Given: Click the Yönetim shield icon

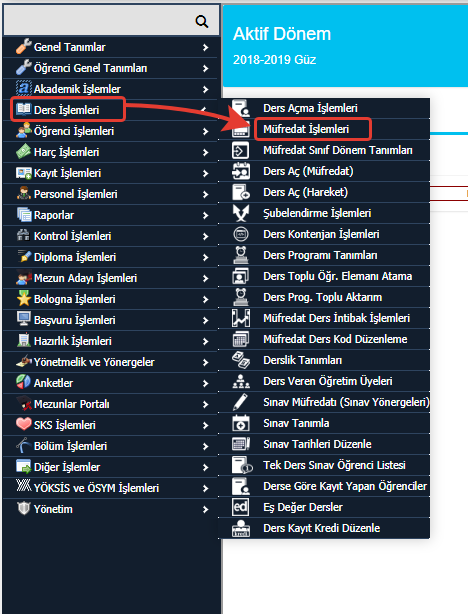Looking at the screenshot, I should [x=23, y=508].
